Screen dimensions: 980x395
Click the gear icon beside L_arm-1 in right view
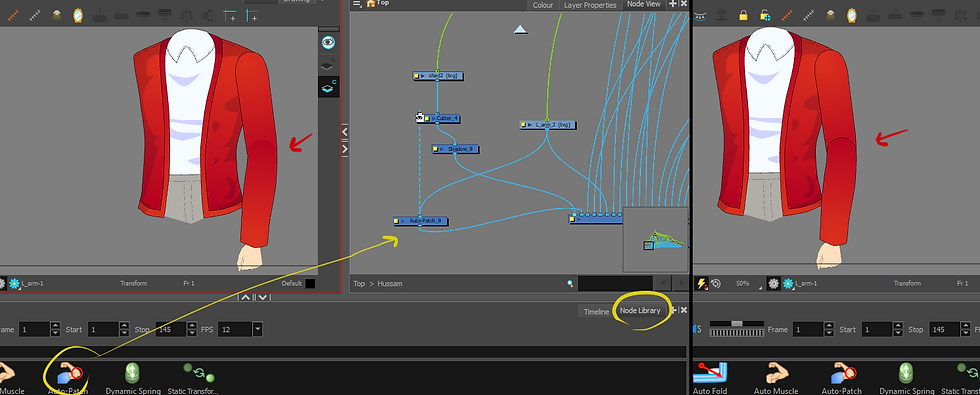[x=774, y=284]
